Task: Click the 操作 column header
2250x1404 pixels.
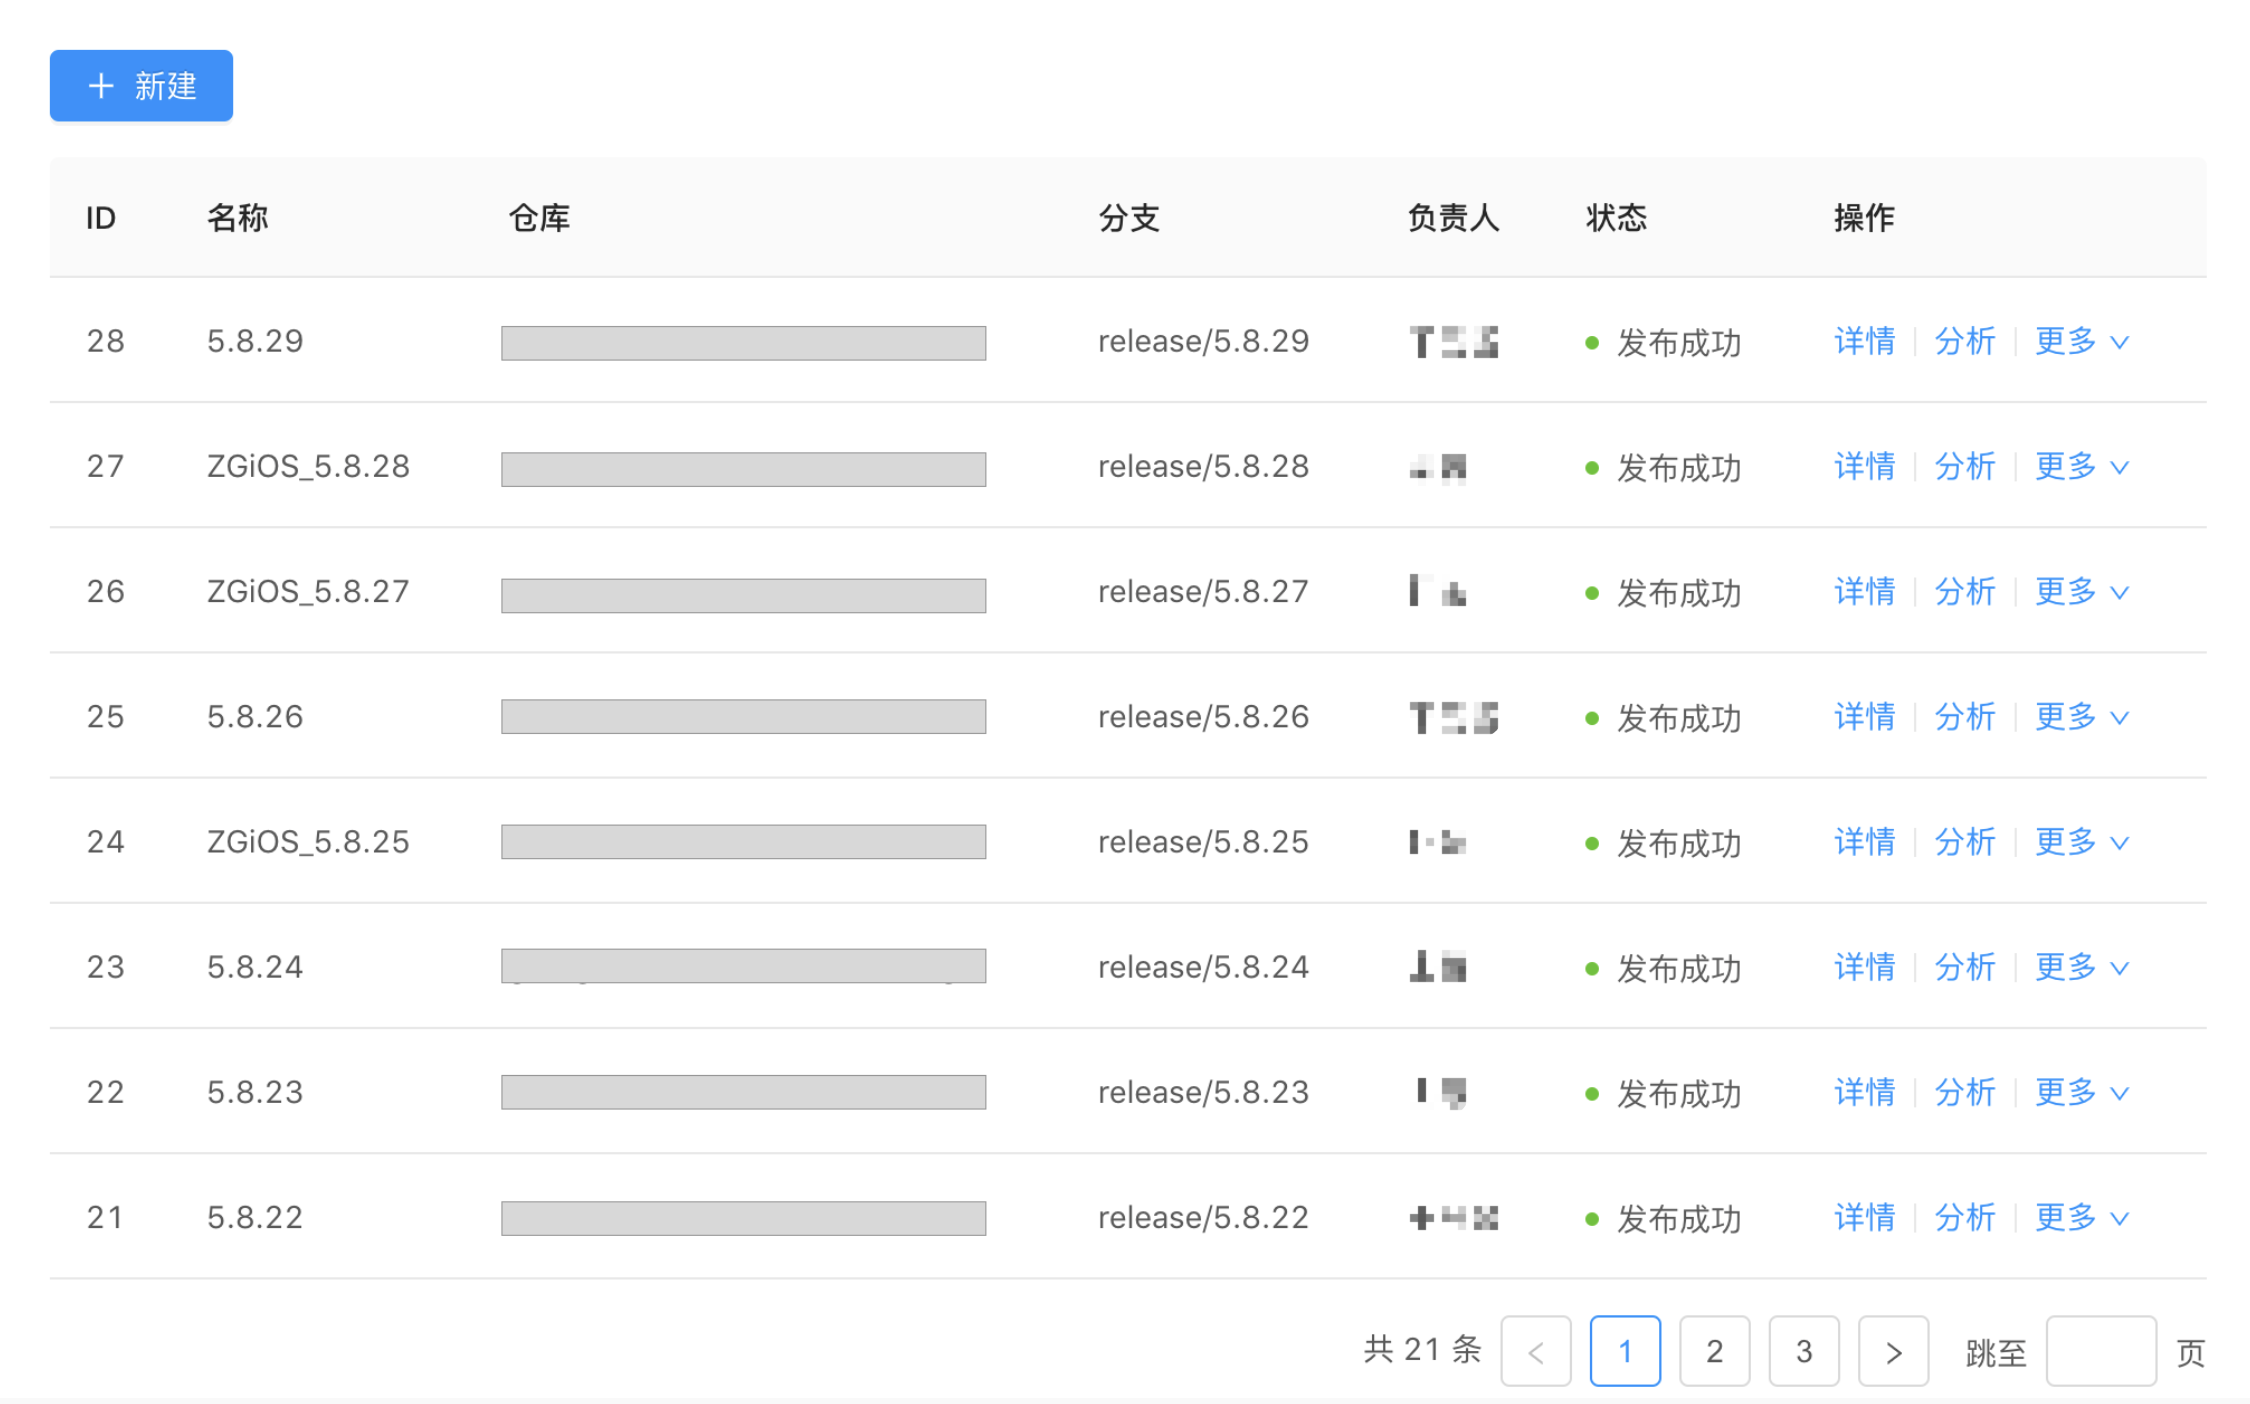Action: point(1864,217)
